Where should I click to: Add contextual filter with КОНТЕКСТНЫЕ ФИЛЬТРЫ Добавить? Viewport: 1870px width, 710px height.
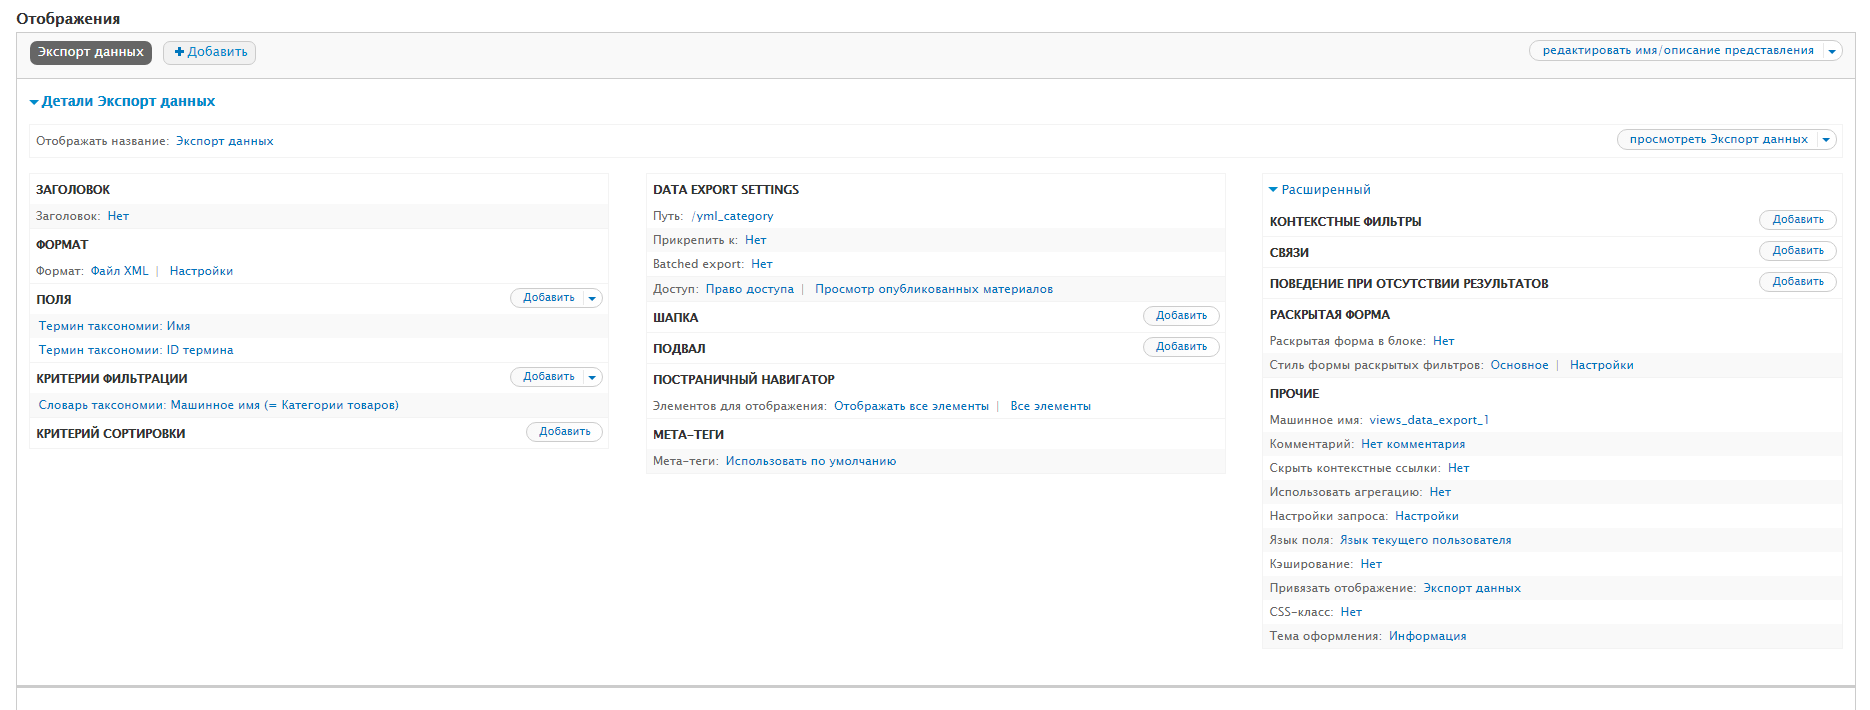coord(1798,220)
